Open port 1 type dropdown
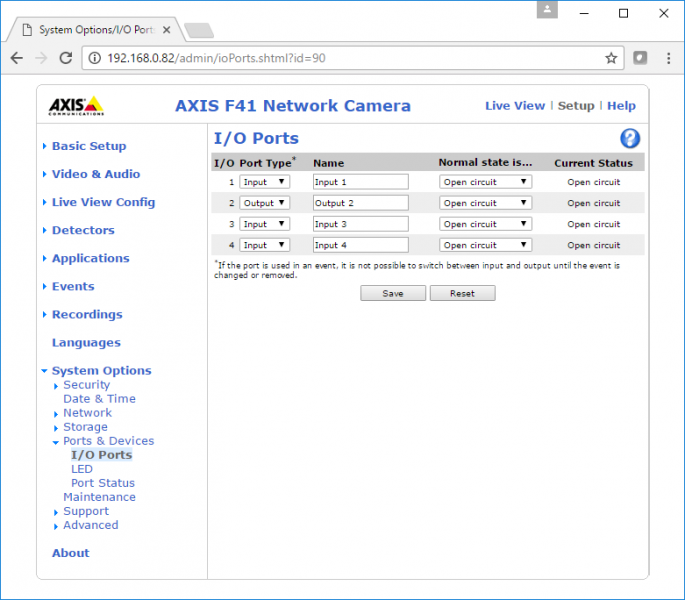 (264, 182)
